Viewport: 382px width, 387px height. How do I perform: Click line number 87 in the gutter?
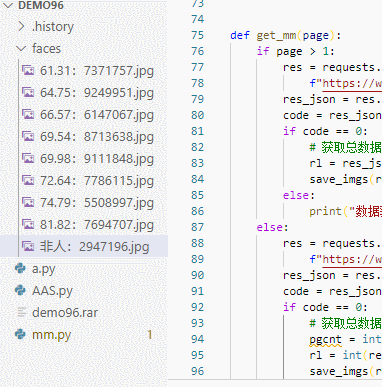tap(197, 227)
